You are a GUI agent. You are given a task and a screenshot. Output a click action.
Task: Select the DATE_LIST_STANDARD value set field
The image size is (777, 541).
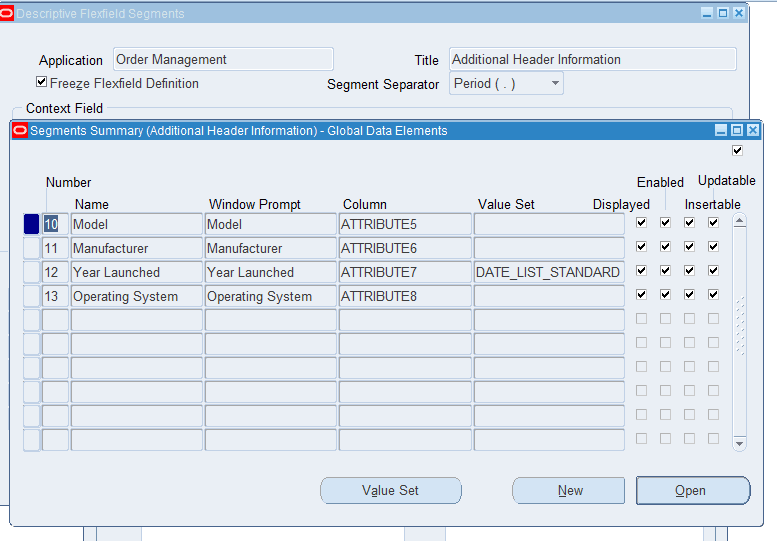tap(548, 272)
